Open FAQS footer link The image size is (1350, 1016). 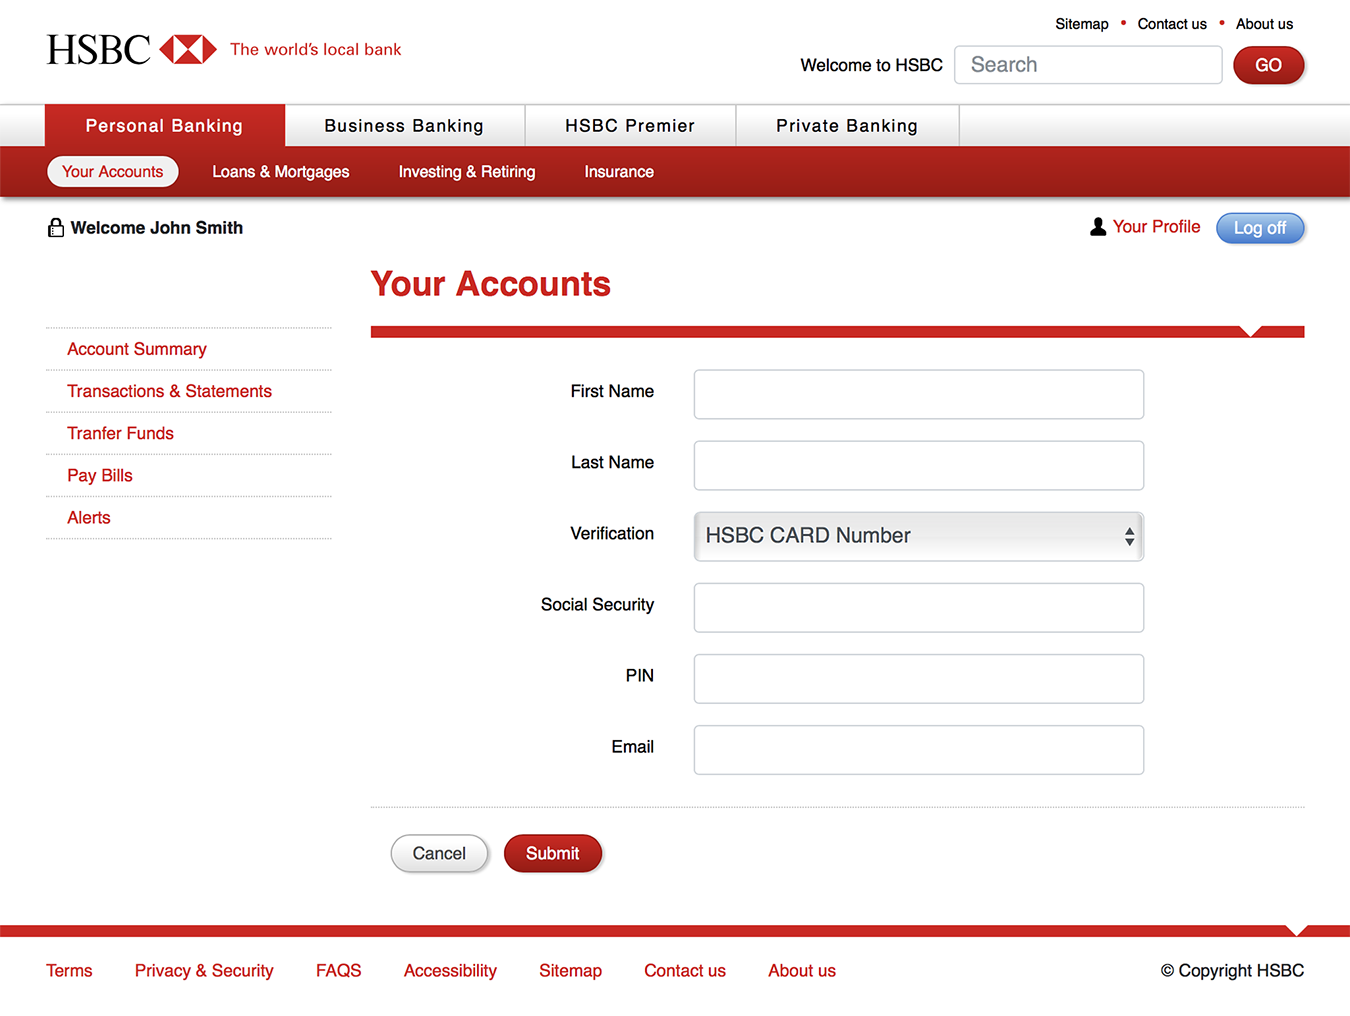339,971
